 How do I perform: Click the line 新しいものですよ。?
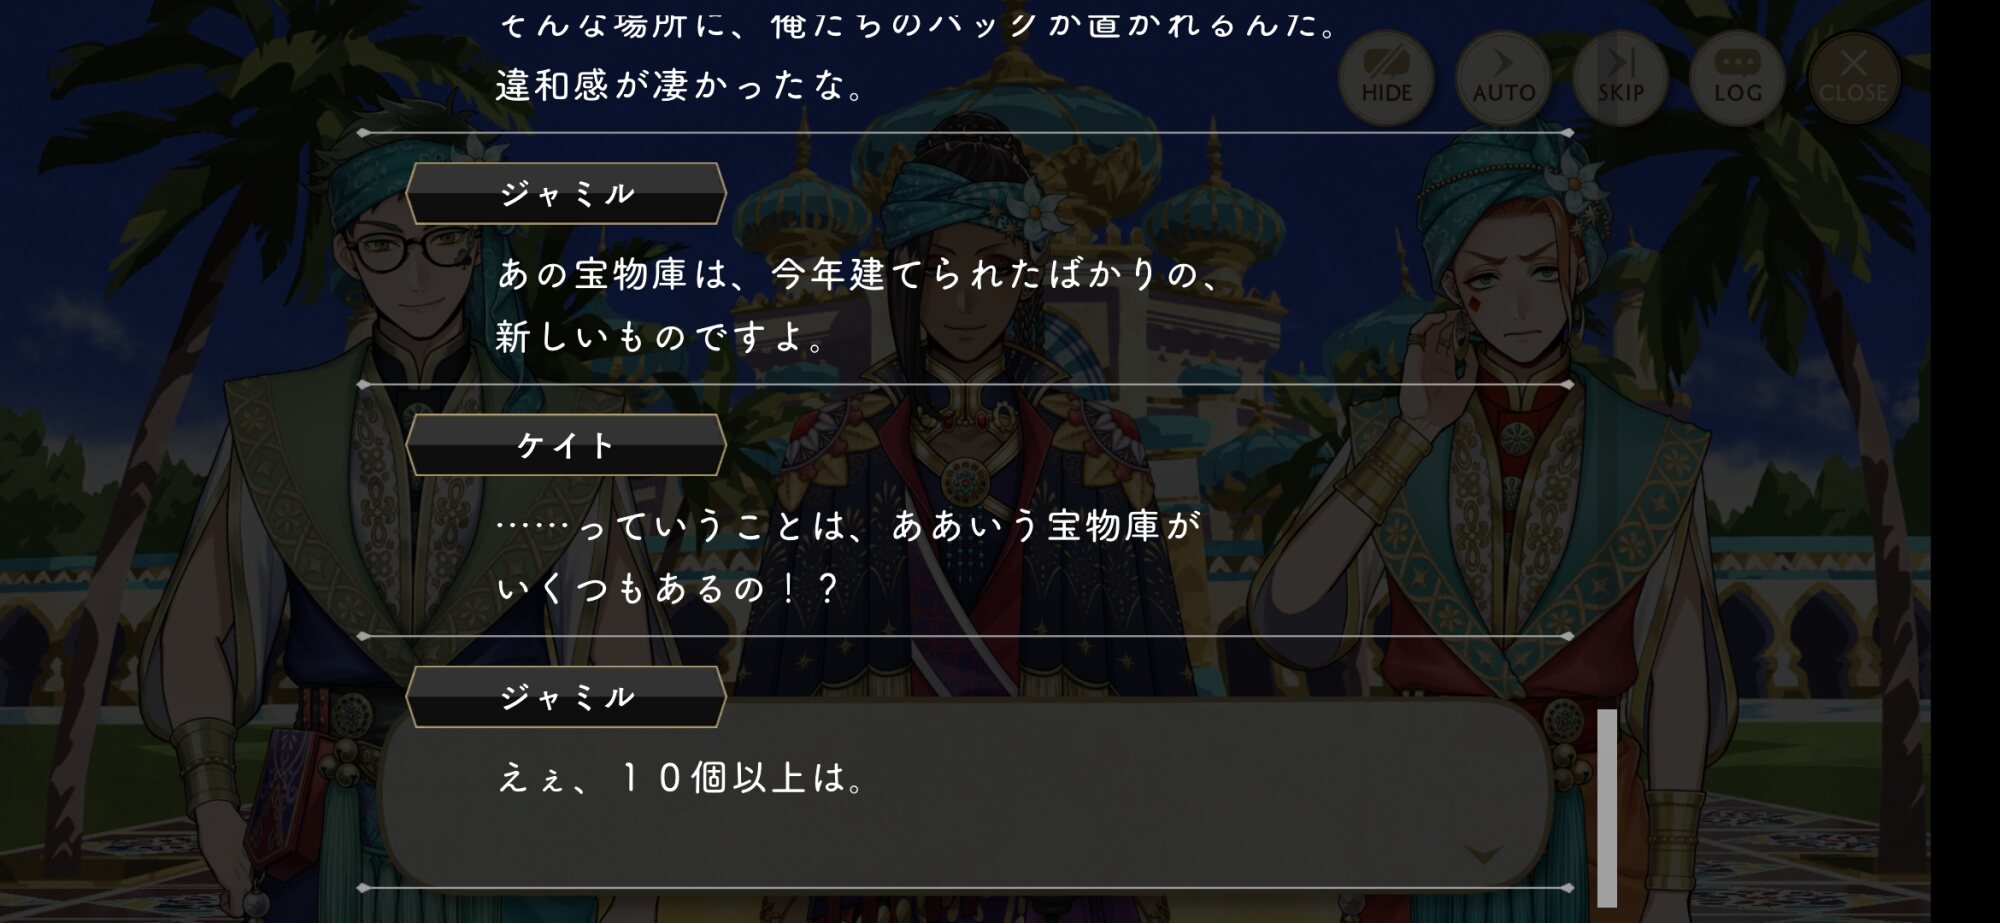[662, 337]
